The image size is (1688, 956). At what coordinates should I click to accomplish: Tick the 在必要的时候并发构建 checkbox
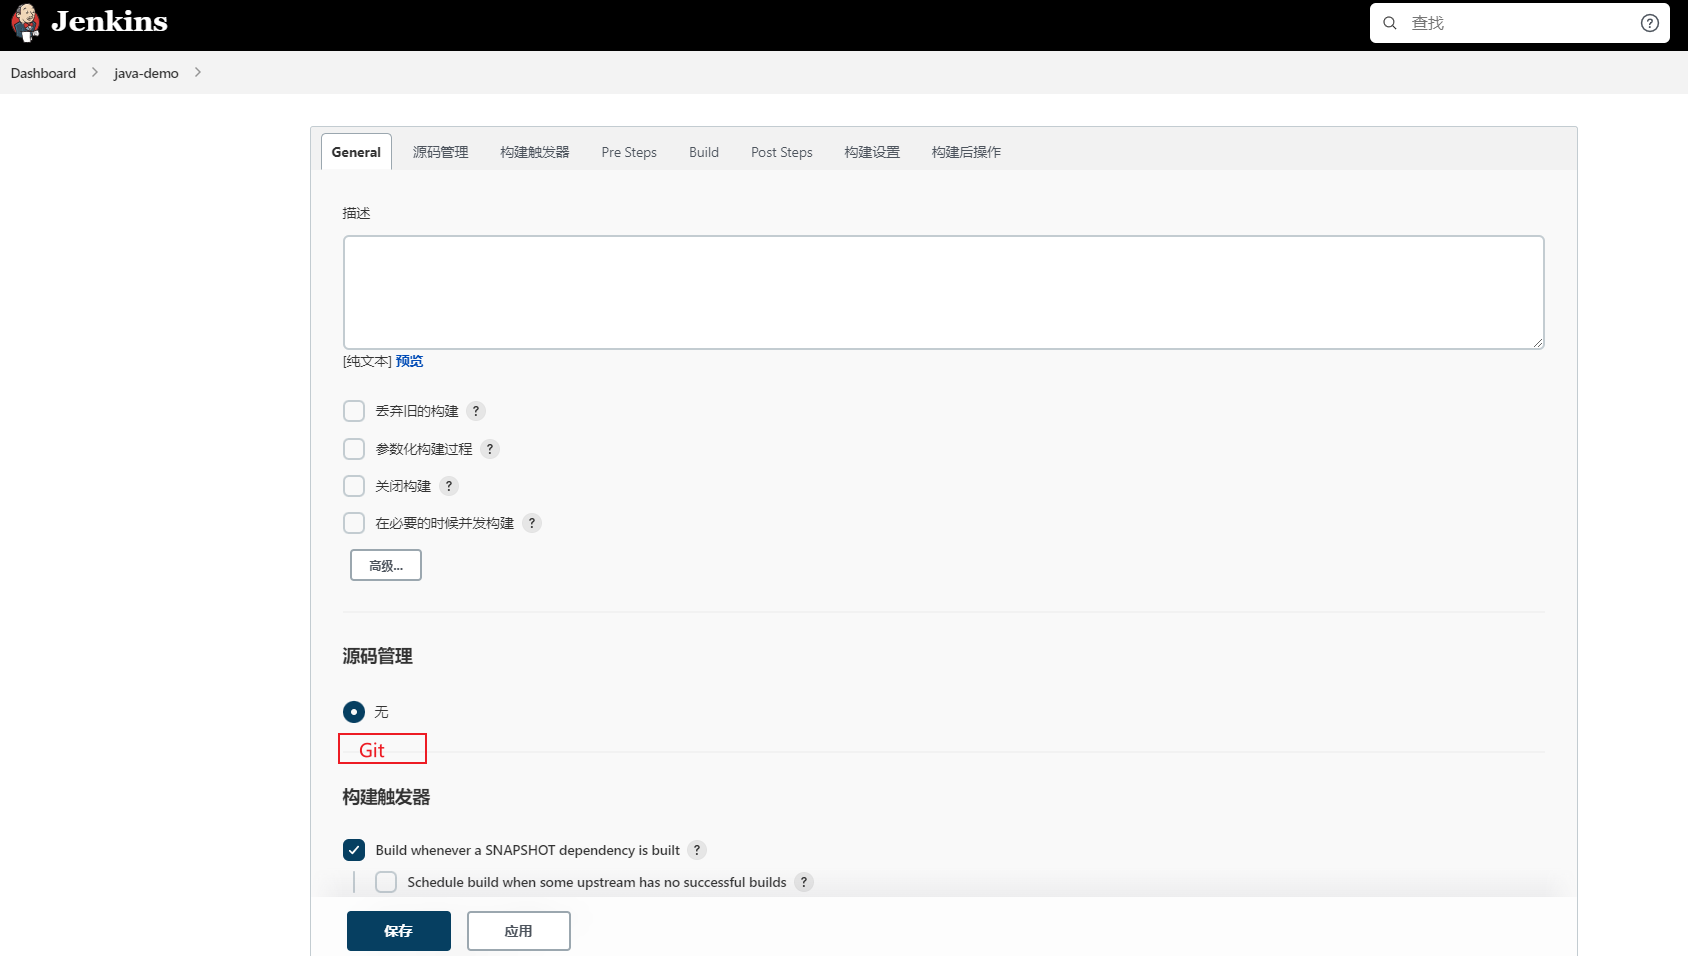pos(354,523)
